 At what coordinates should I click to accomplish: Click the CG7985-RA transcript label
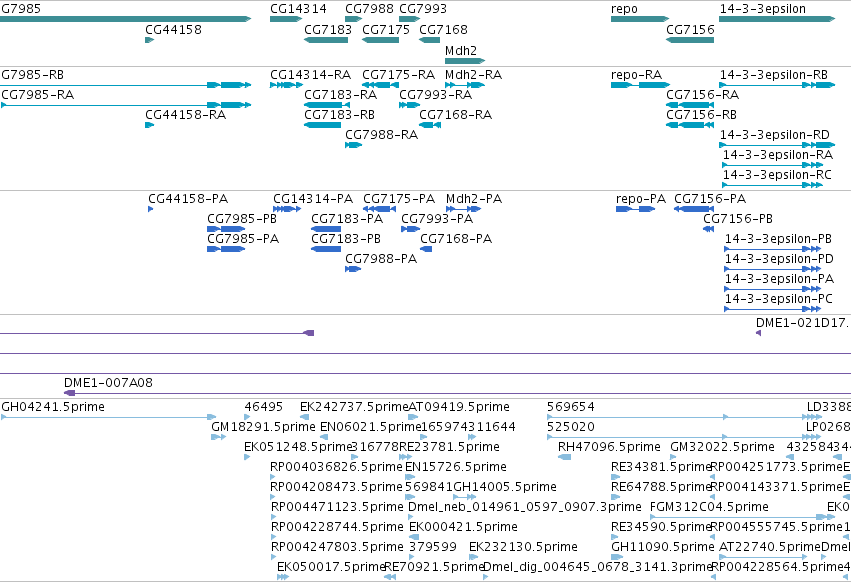pos(37,95)
